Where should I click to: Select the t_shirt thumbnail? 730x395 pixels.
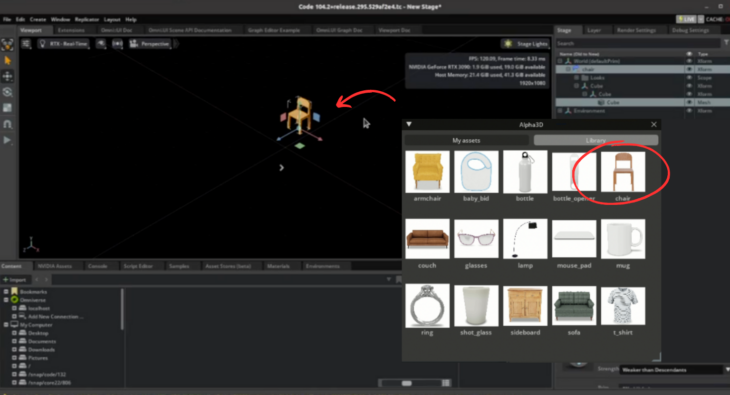(623, 306)
